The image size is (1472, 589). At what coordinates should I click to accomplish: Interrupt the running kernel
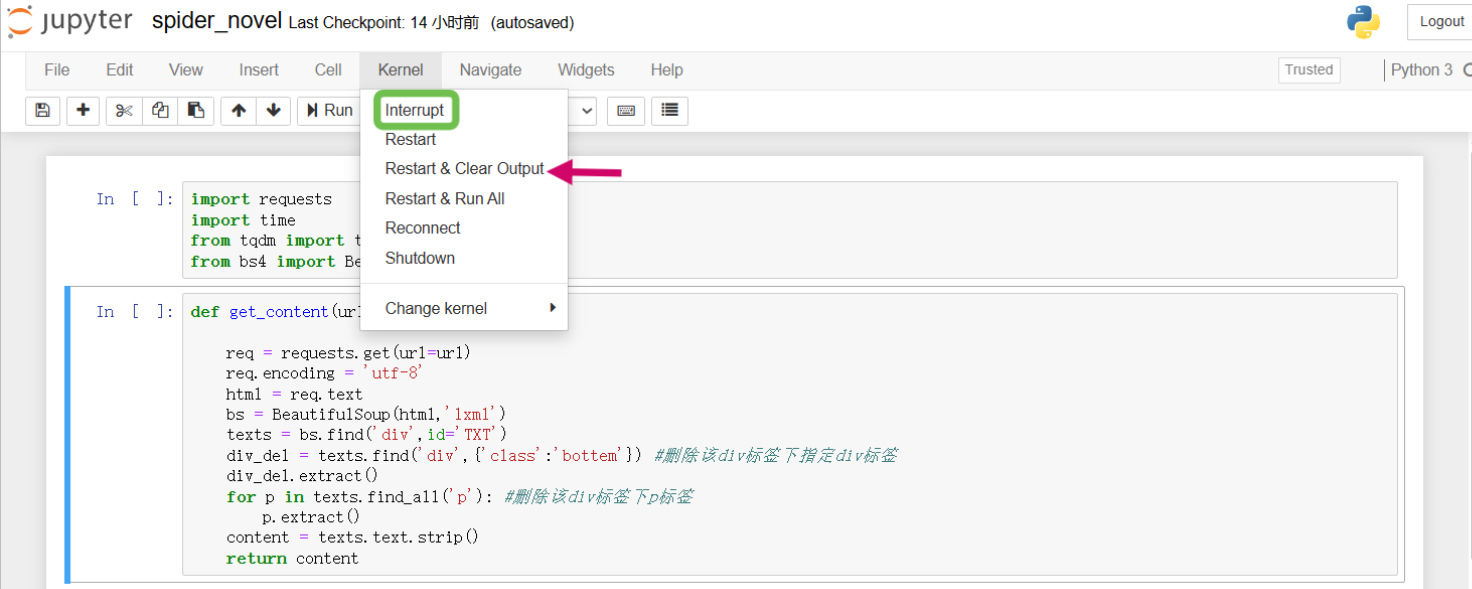coord(414,110)
